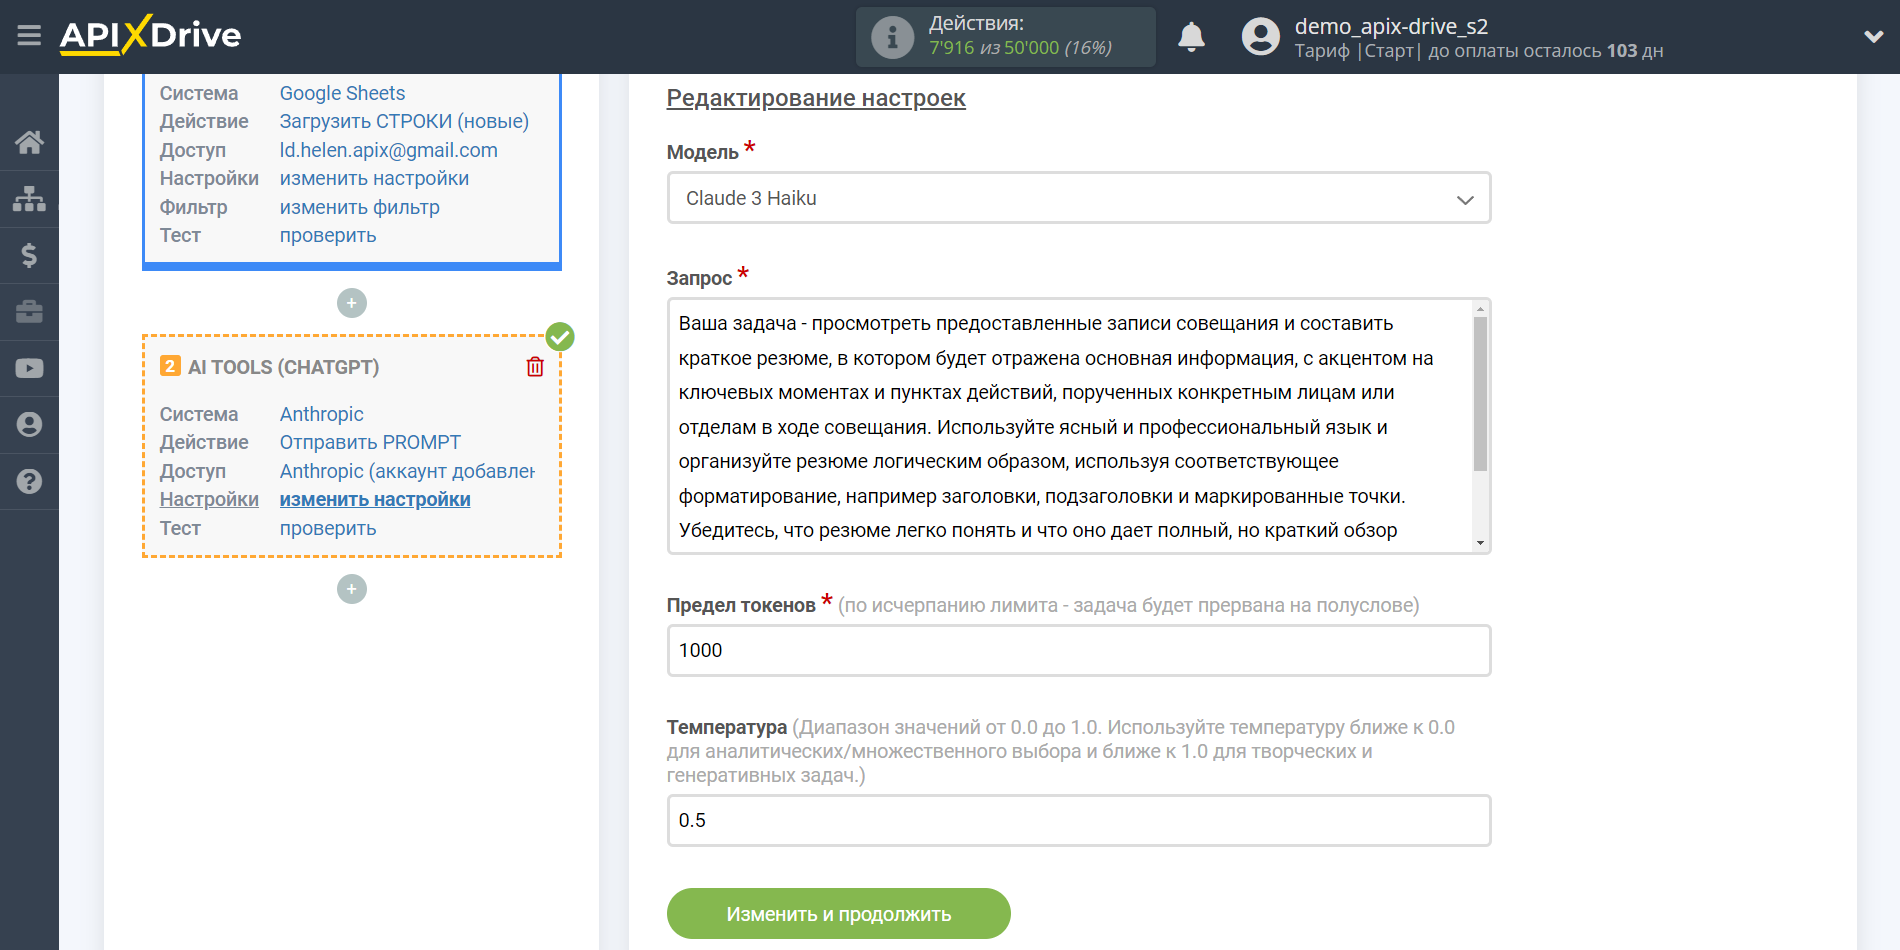The height and width of the screenshot is (950, 1900).
Task: Click the изменить фильтр link
Action: [359, 207]
